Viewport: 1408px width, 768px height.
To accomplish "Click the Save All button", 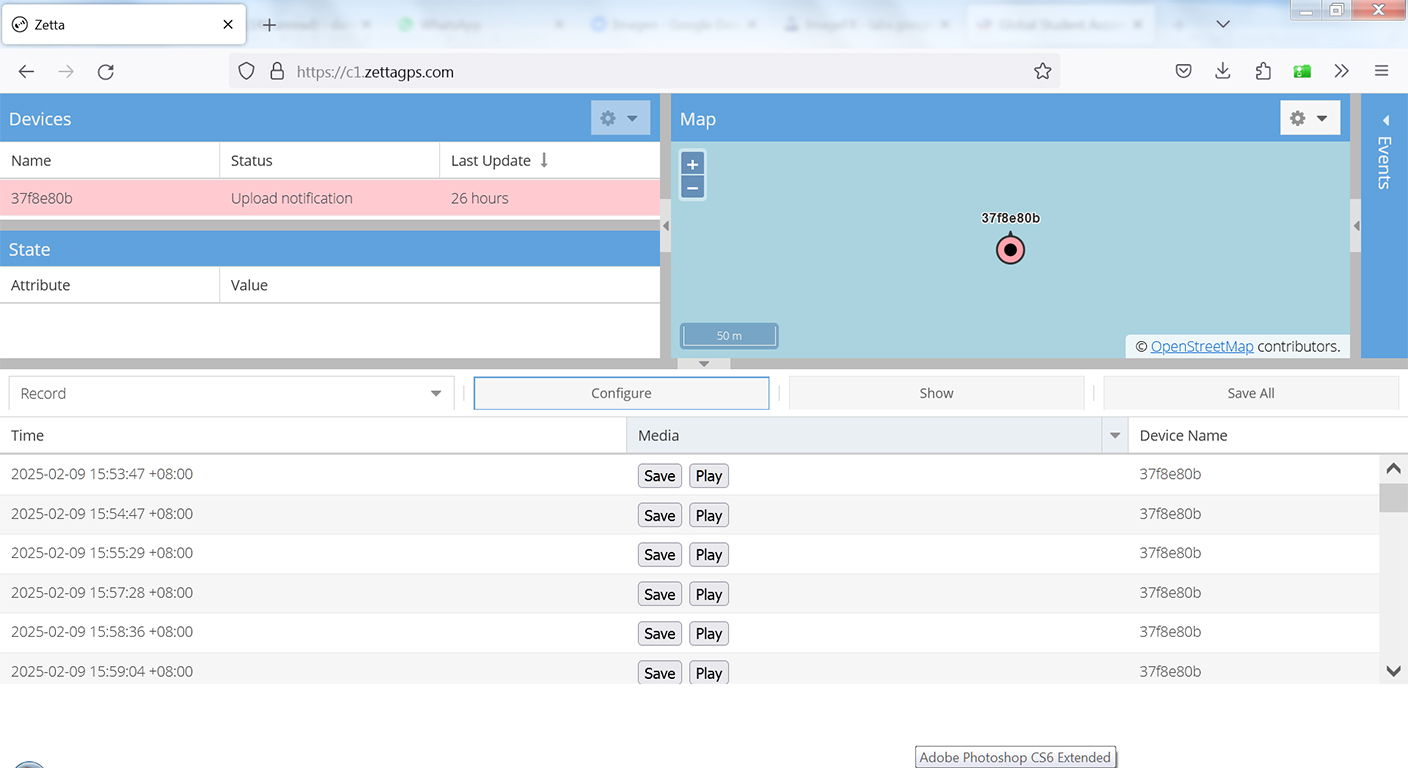I will [1250, 393].
